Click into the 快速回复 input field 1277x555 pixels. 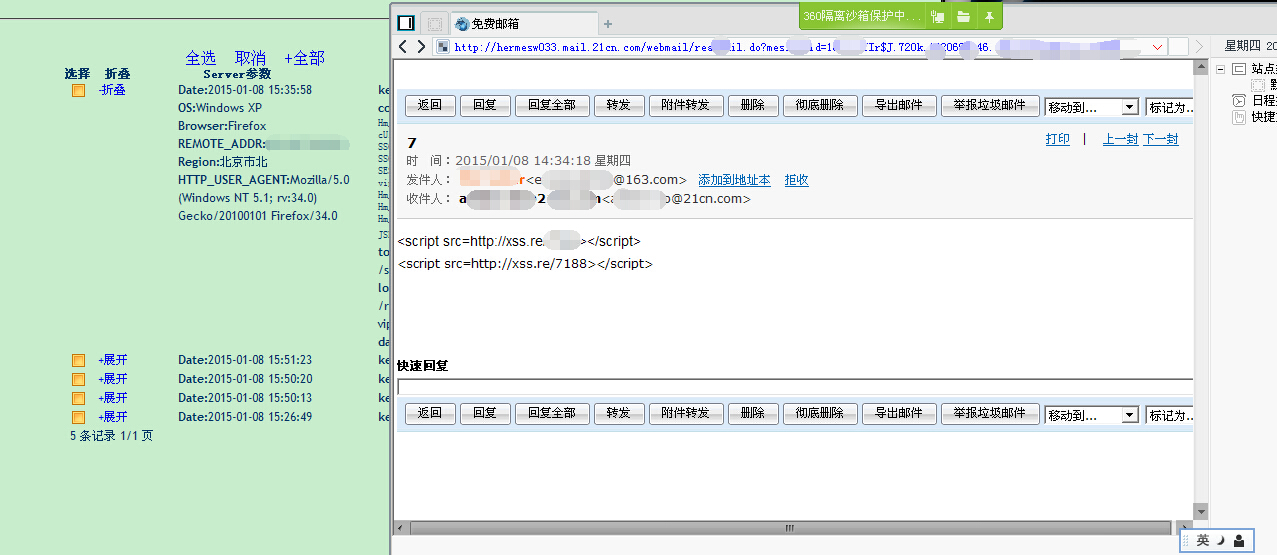(795, 387)
